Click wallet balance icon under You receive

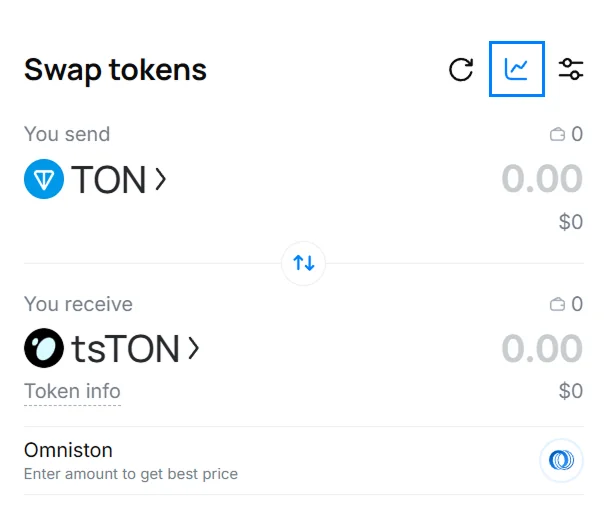click(x=558, y=304)
